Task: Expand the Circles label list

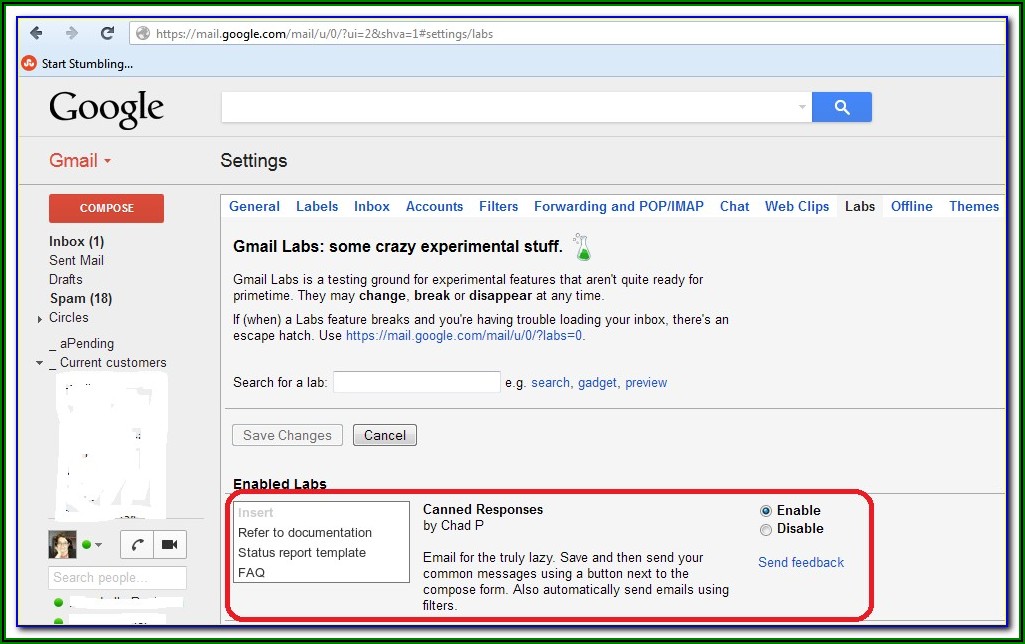Action: pos(39,318)
